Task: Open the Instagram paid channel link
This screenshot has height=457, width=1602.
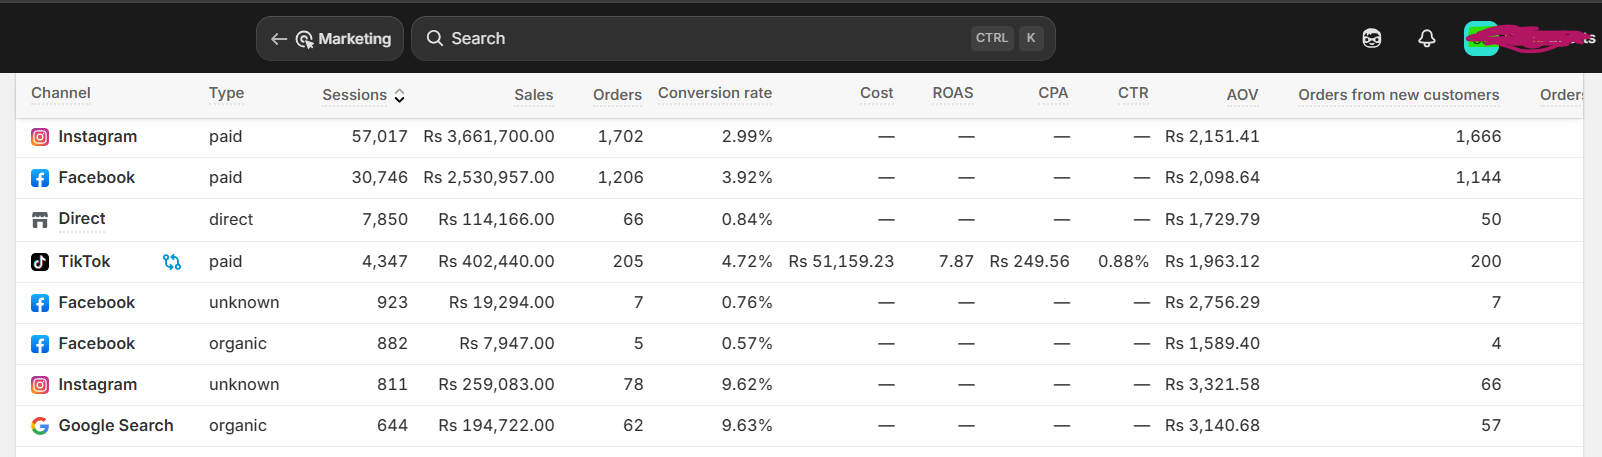Action: tap(98, 137)
